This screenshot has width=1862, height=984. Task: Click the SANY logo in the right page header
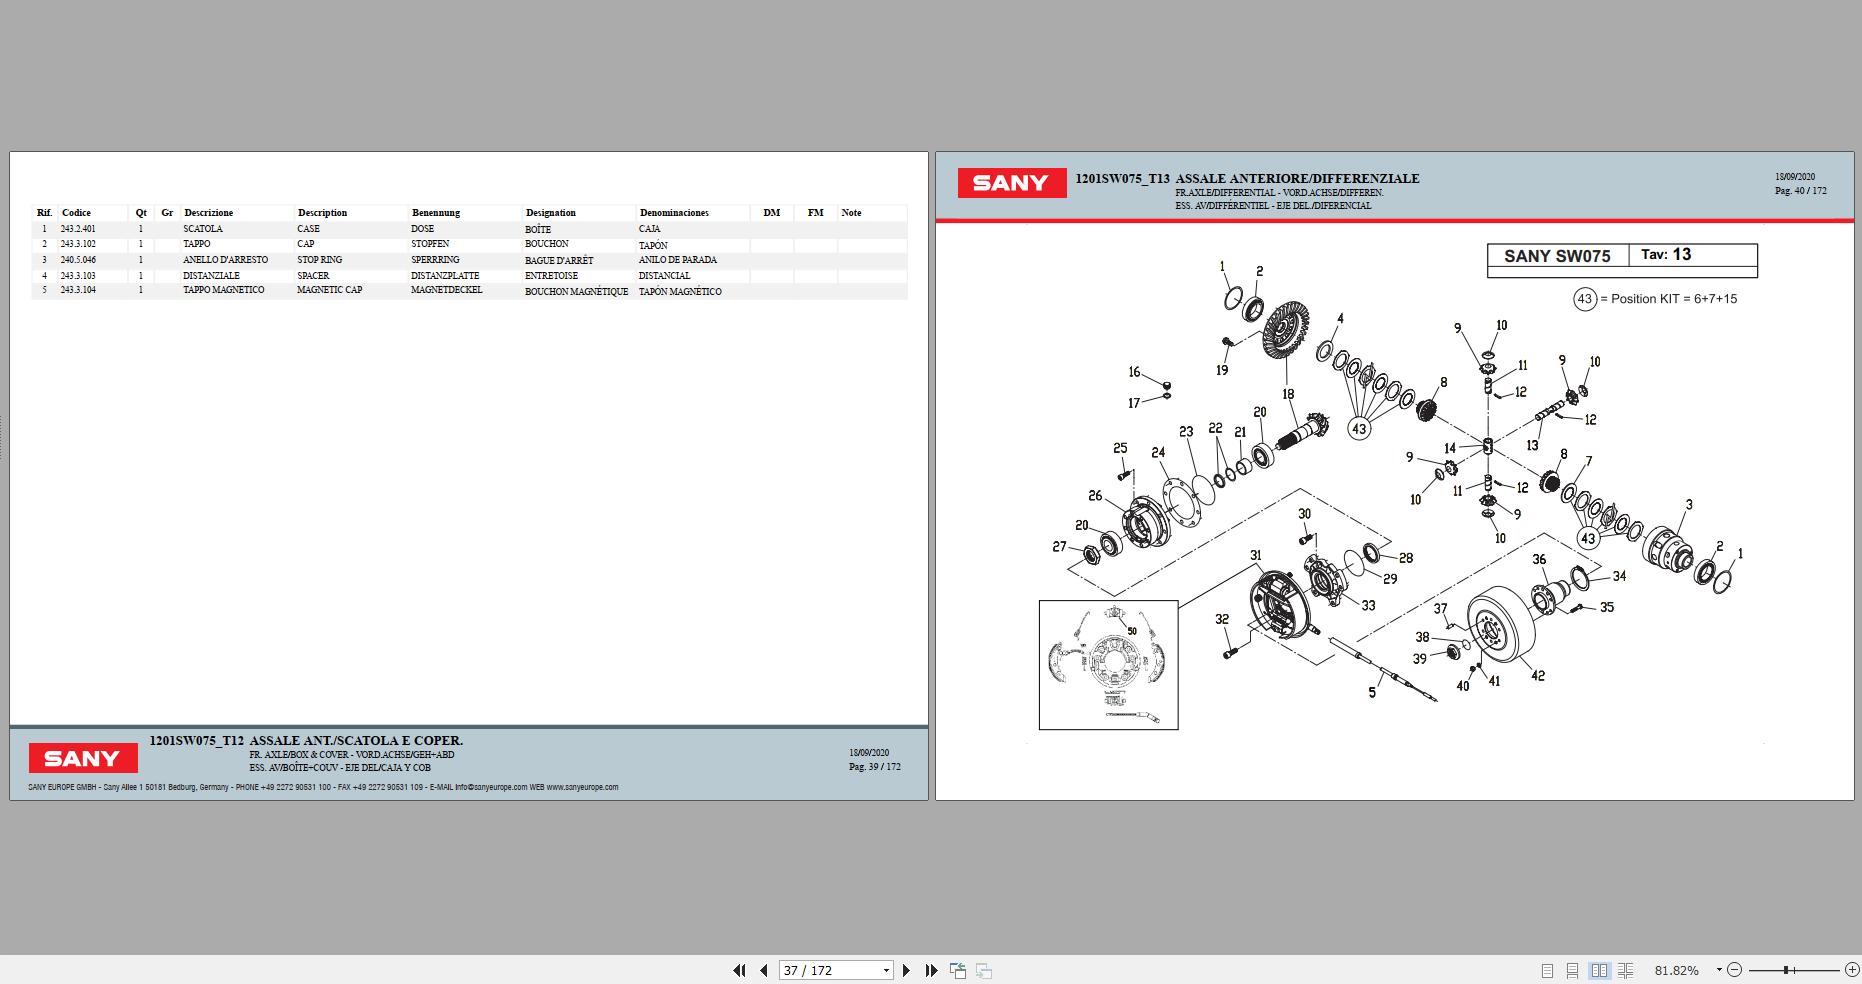tap(1012, 183)
